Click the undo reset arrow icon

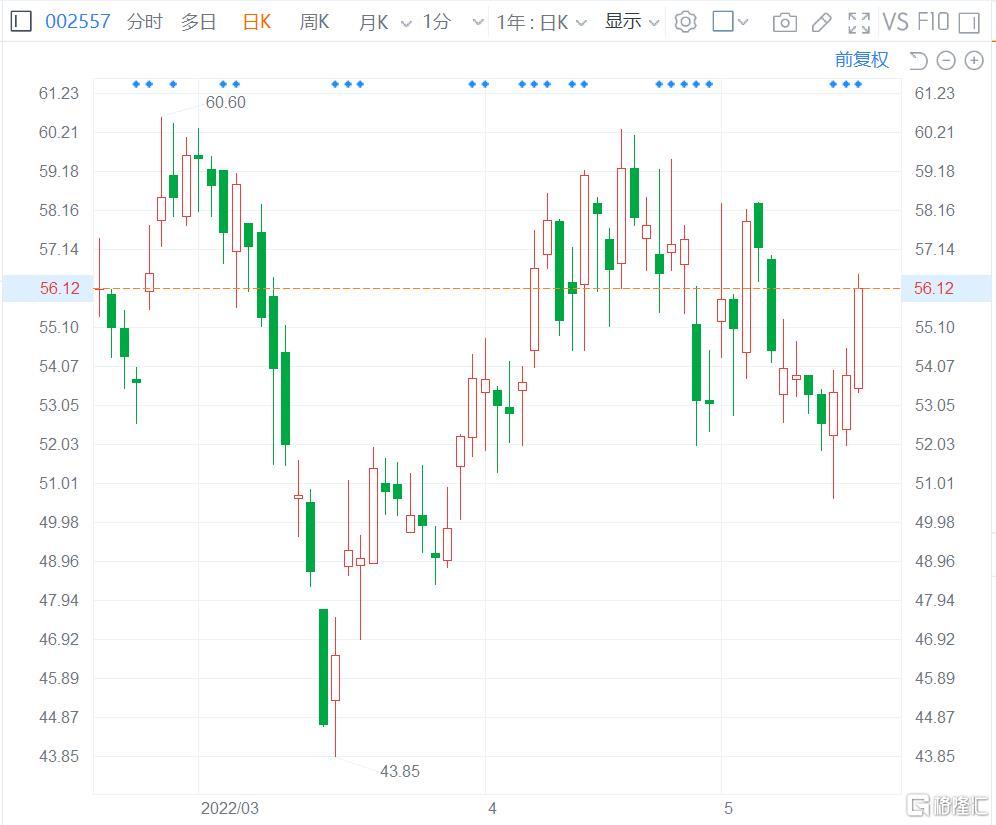pyautogui.click(x=918, y=60)
